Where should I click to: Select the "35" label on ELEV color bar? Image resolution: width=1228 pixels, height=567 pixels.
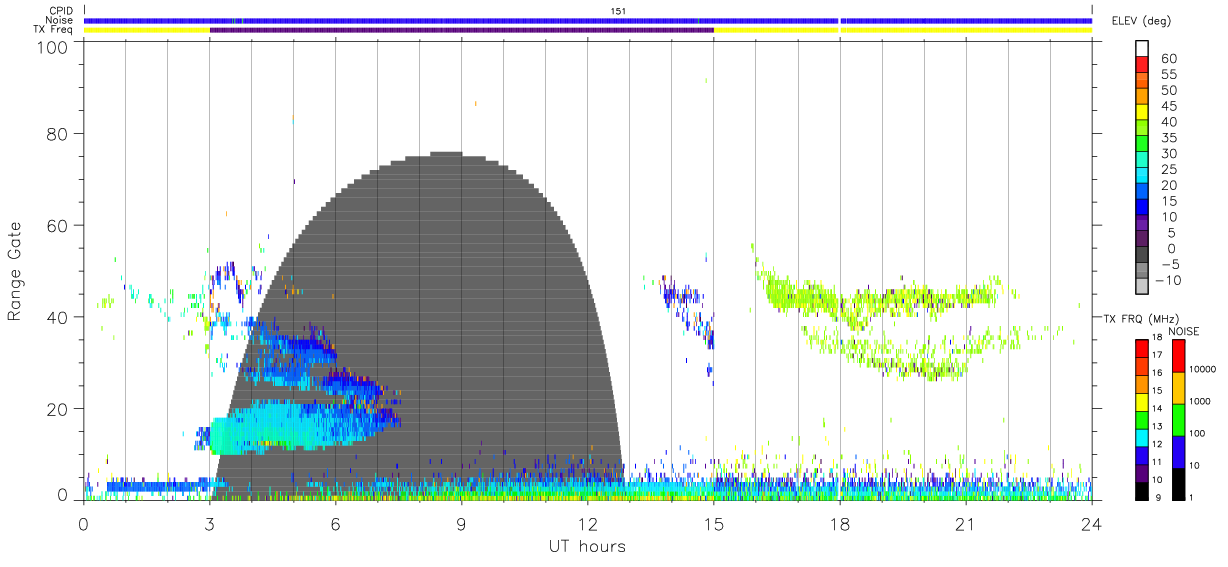pos(1169,138)
